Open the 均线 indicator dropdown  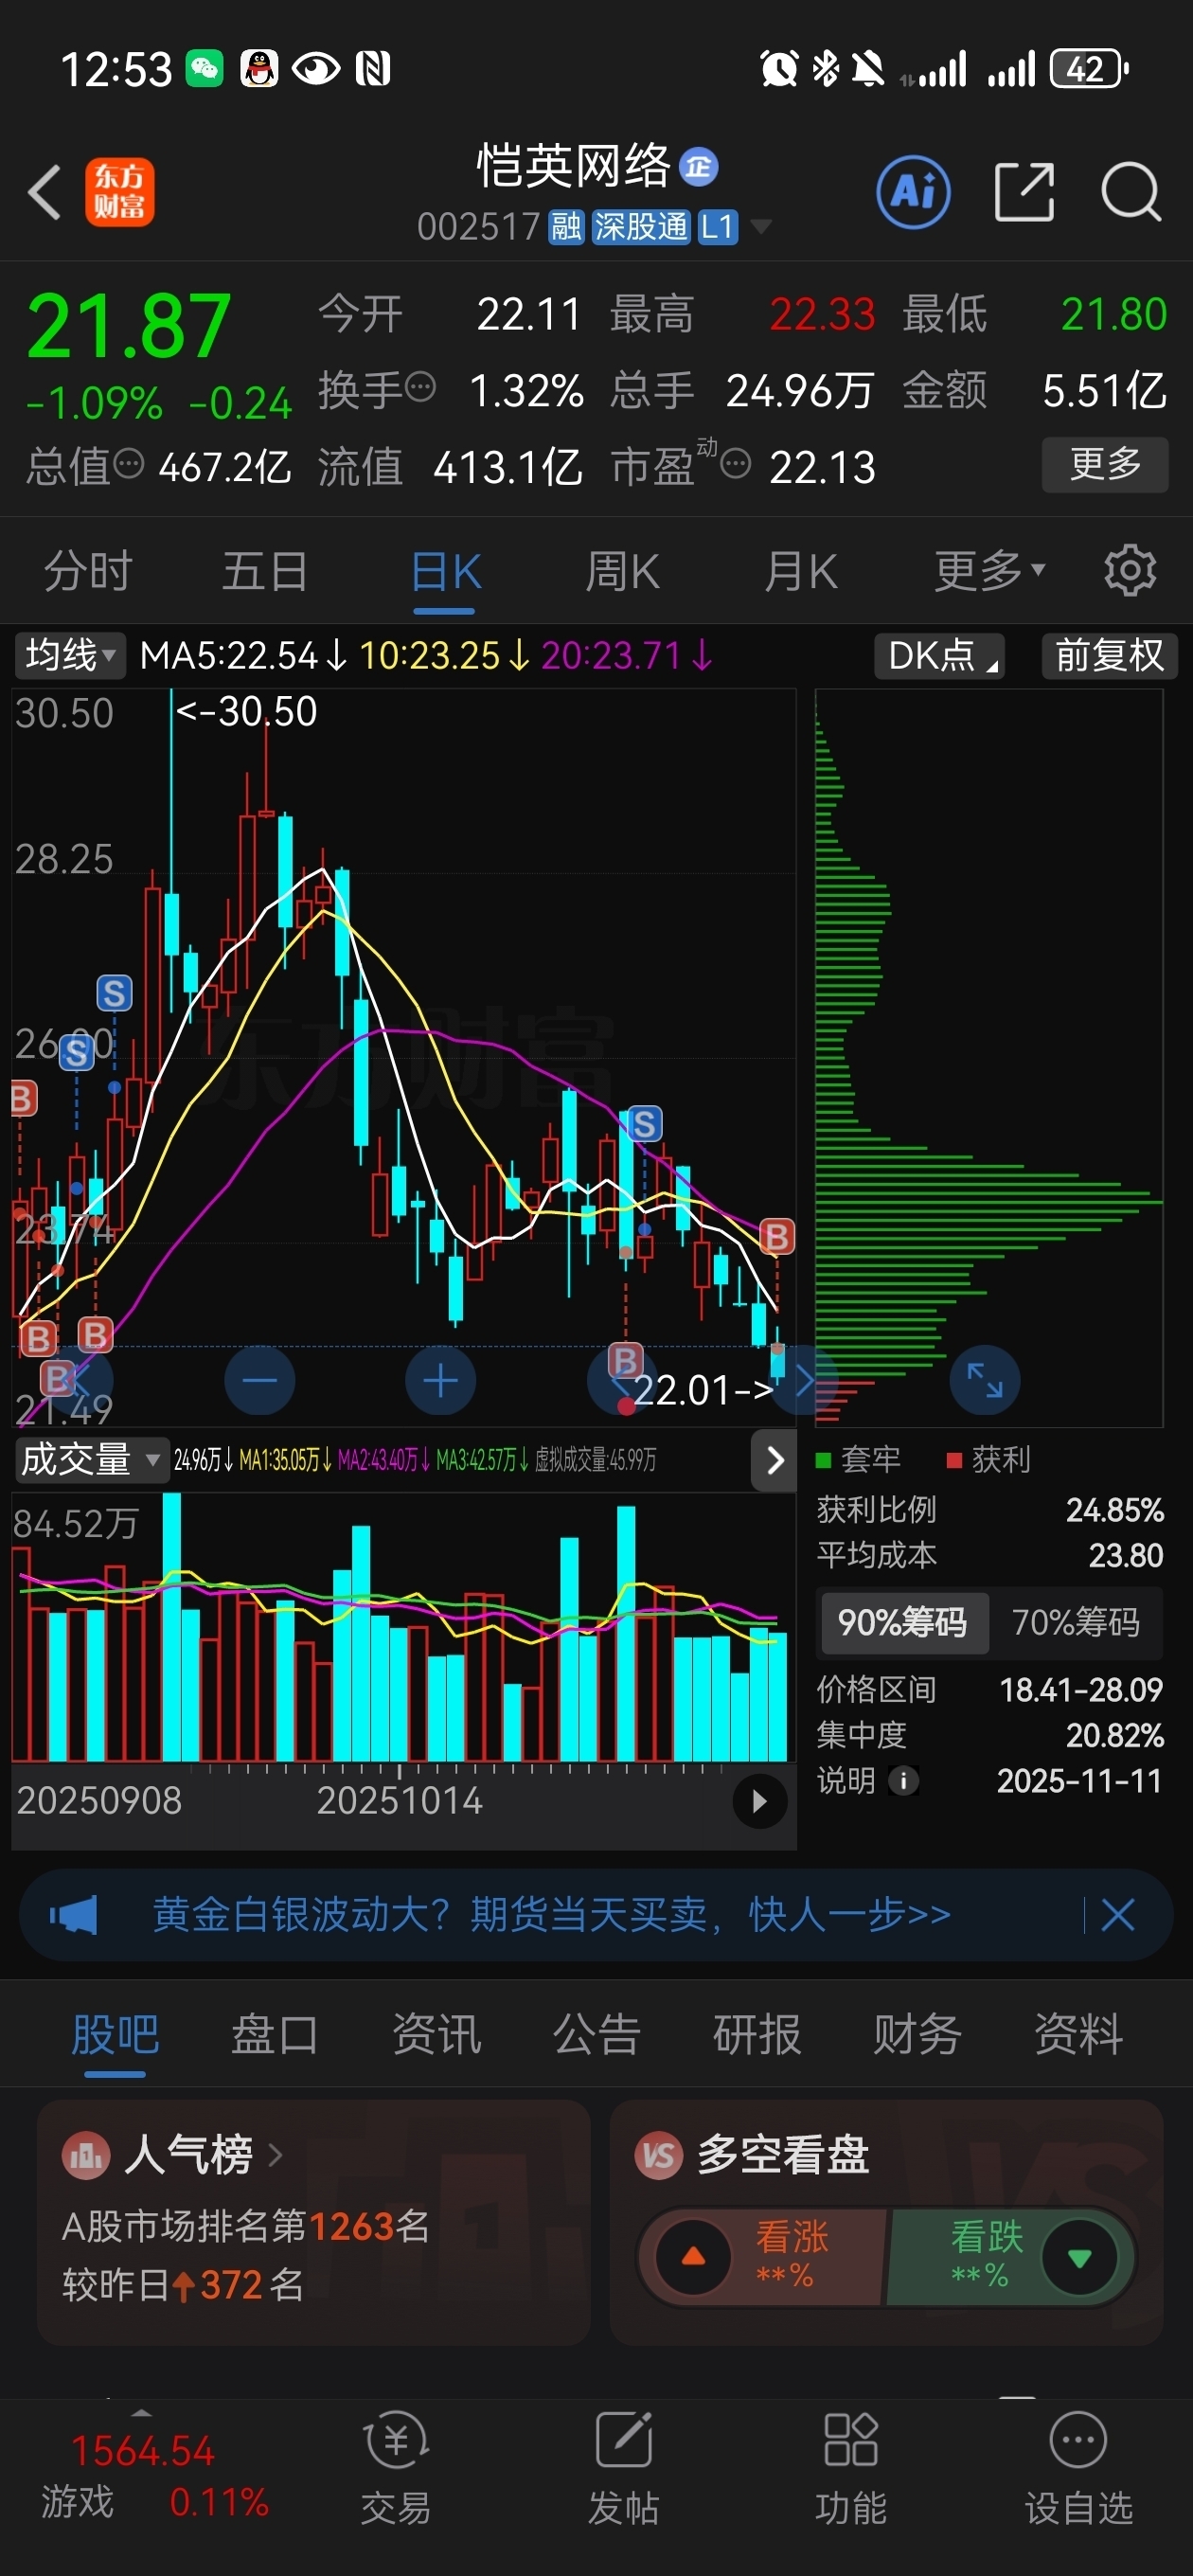70,656
